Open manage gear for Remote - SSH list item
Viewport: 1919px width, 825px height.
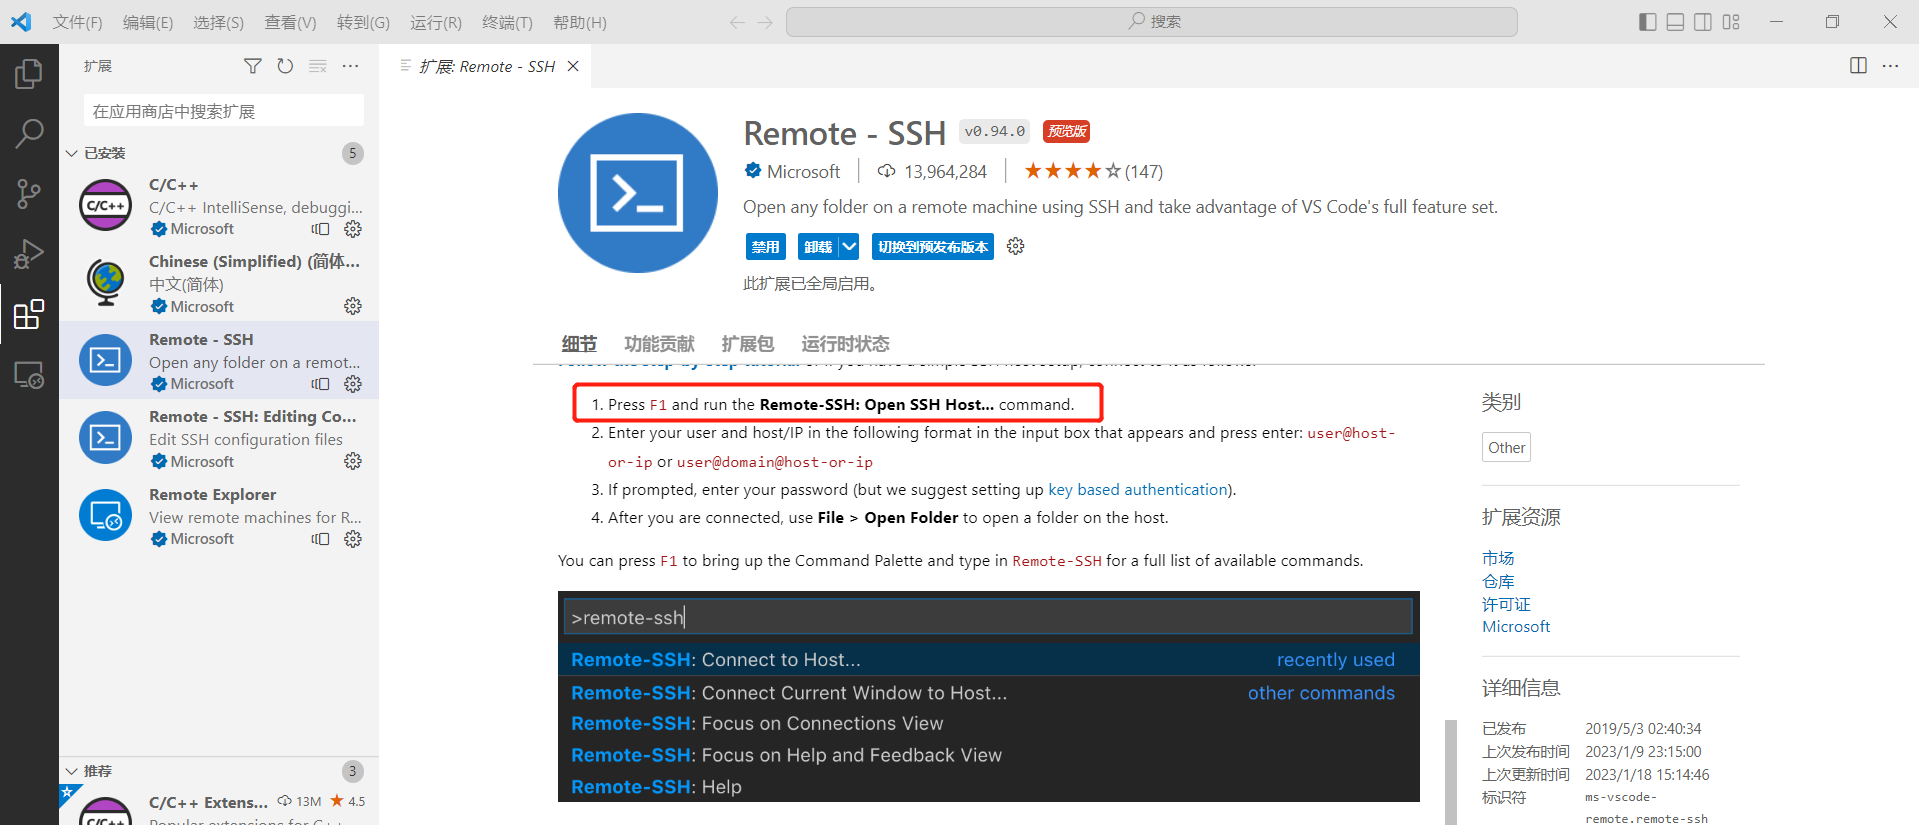pos(353,384)
